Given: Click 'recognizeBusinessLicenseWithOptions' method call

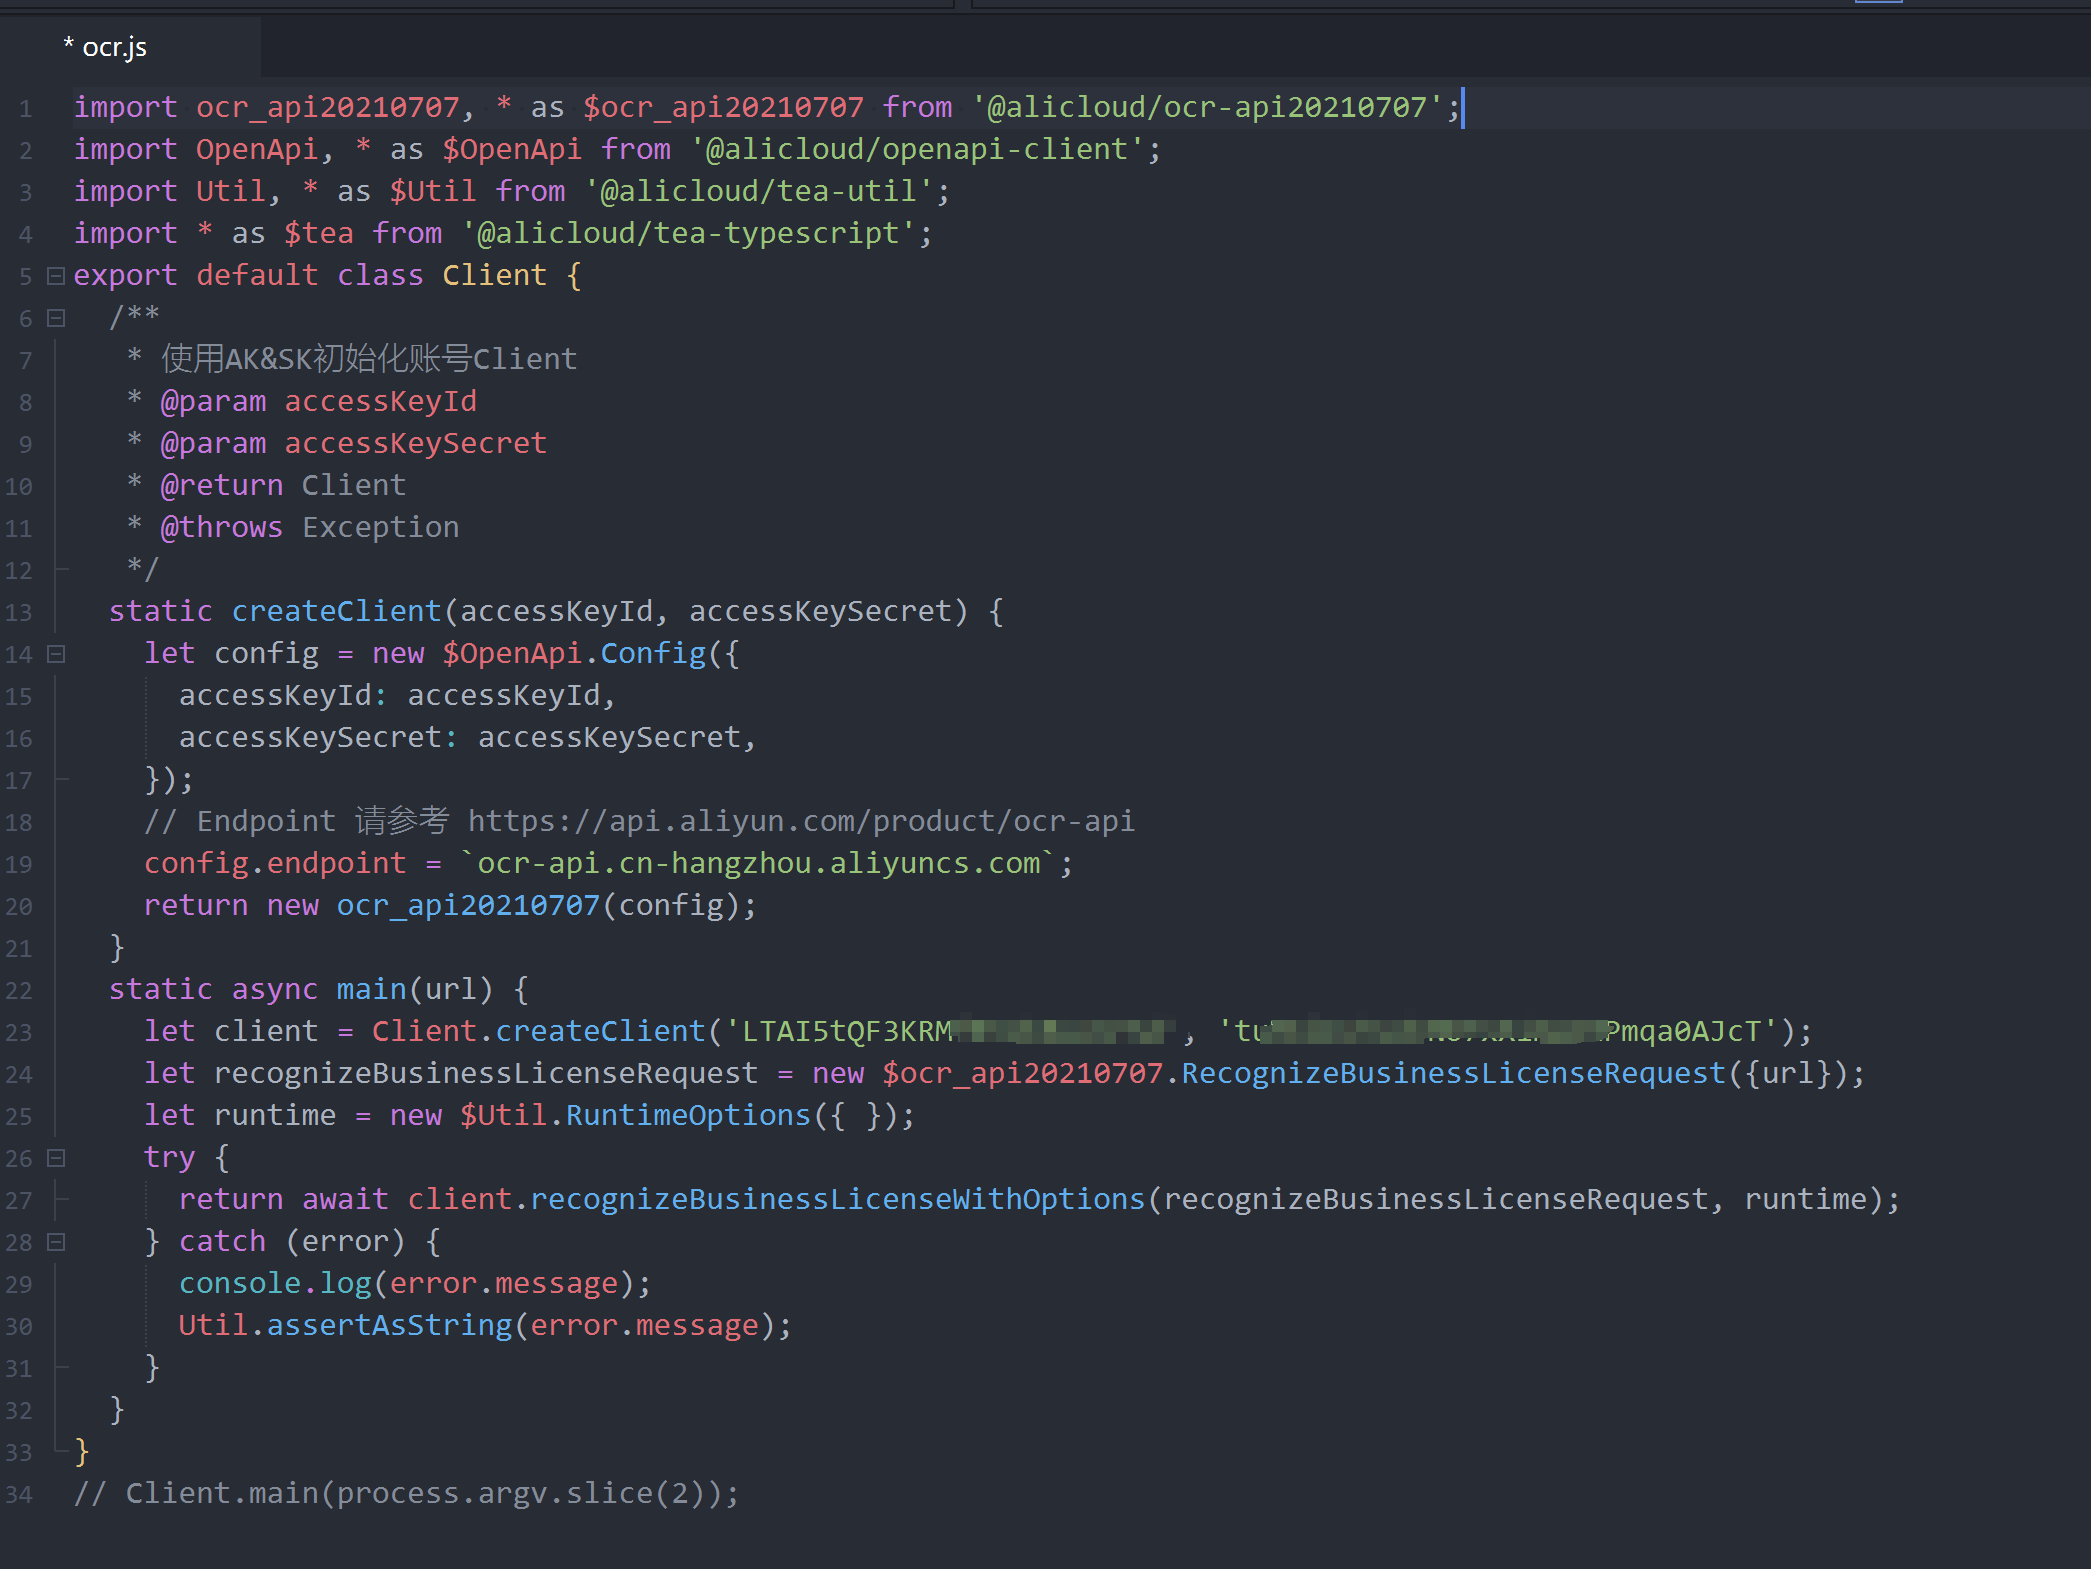Looking at the screenshot, I should [837, 1199].
